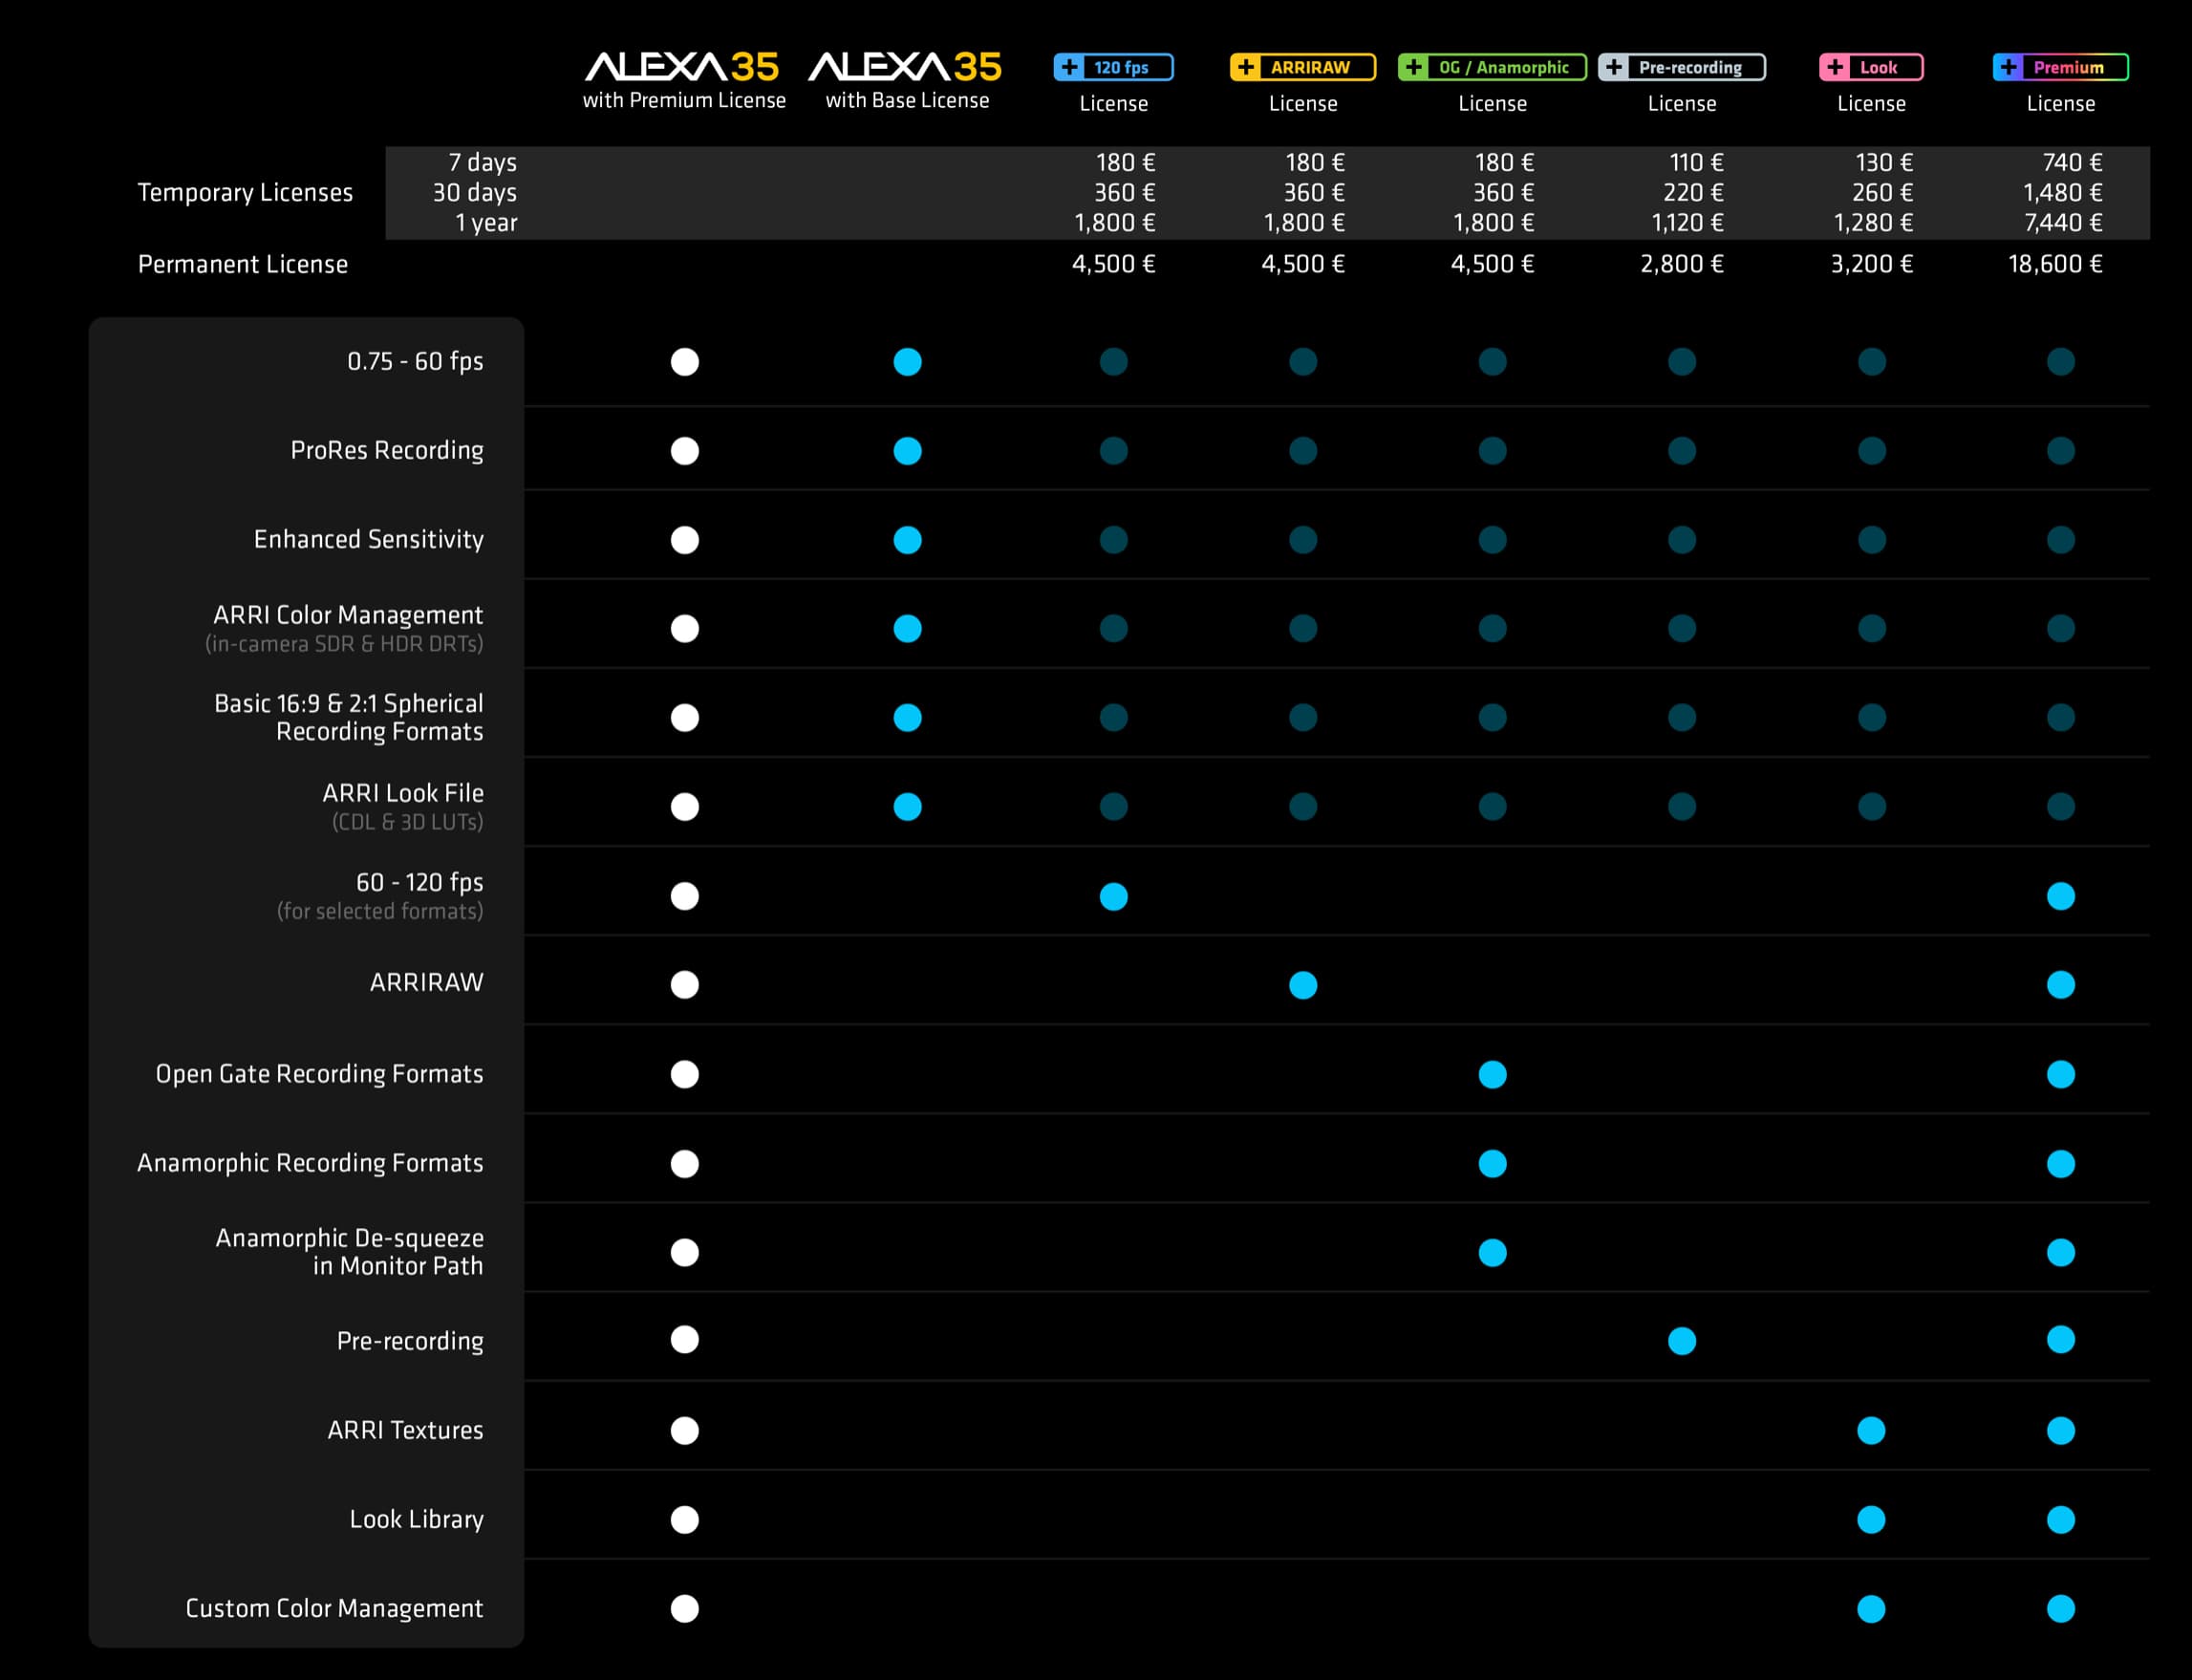Click Anamorphic De-squeeze in Monitor Path label
Image resolution: width=2192 pixels, height=1680 pixels.
[350, 1251]
